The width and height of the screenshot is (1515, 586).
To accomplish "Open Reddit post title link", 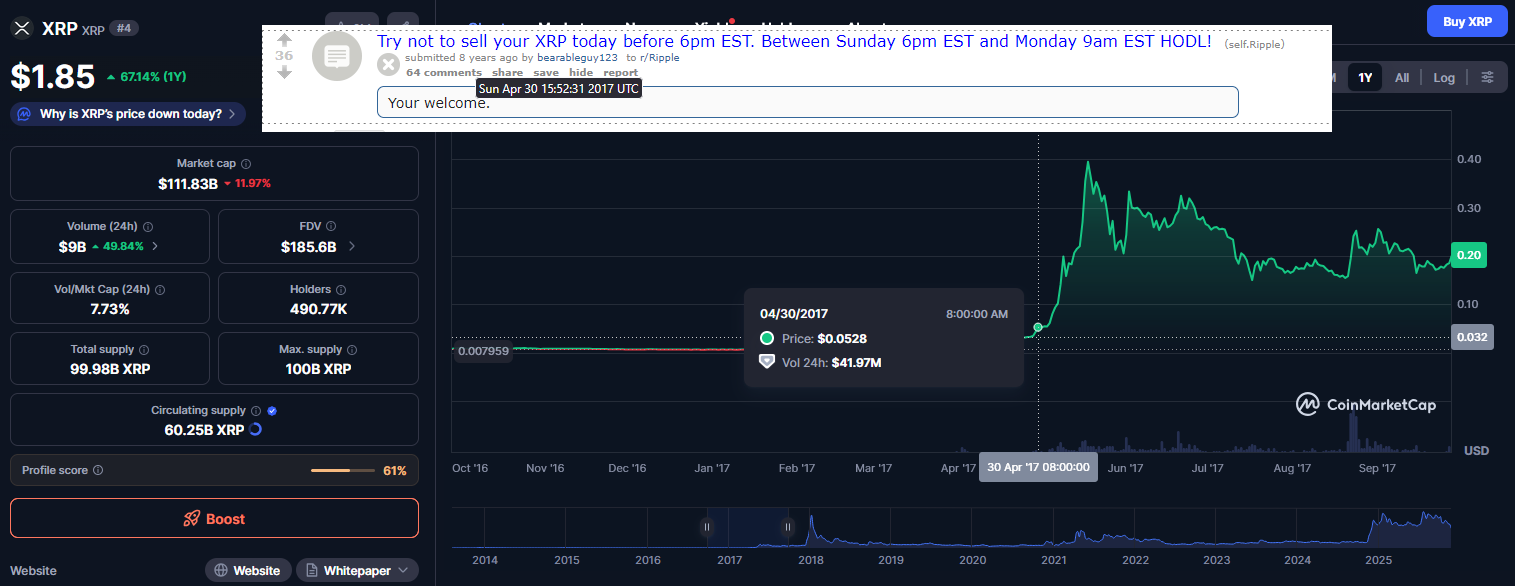I will click(794, 42).
